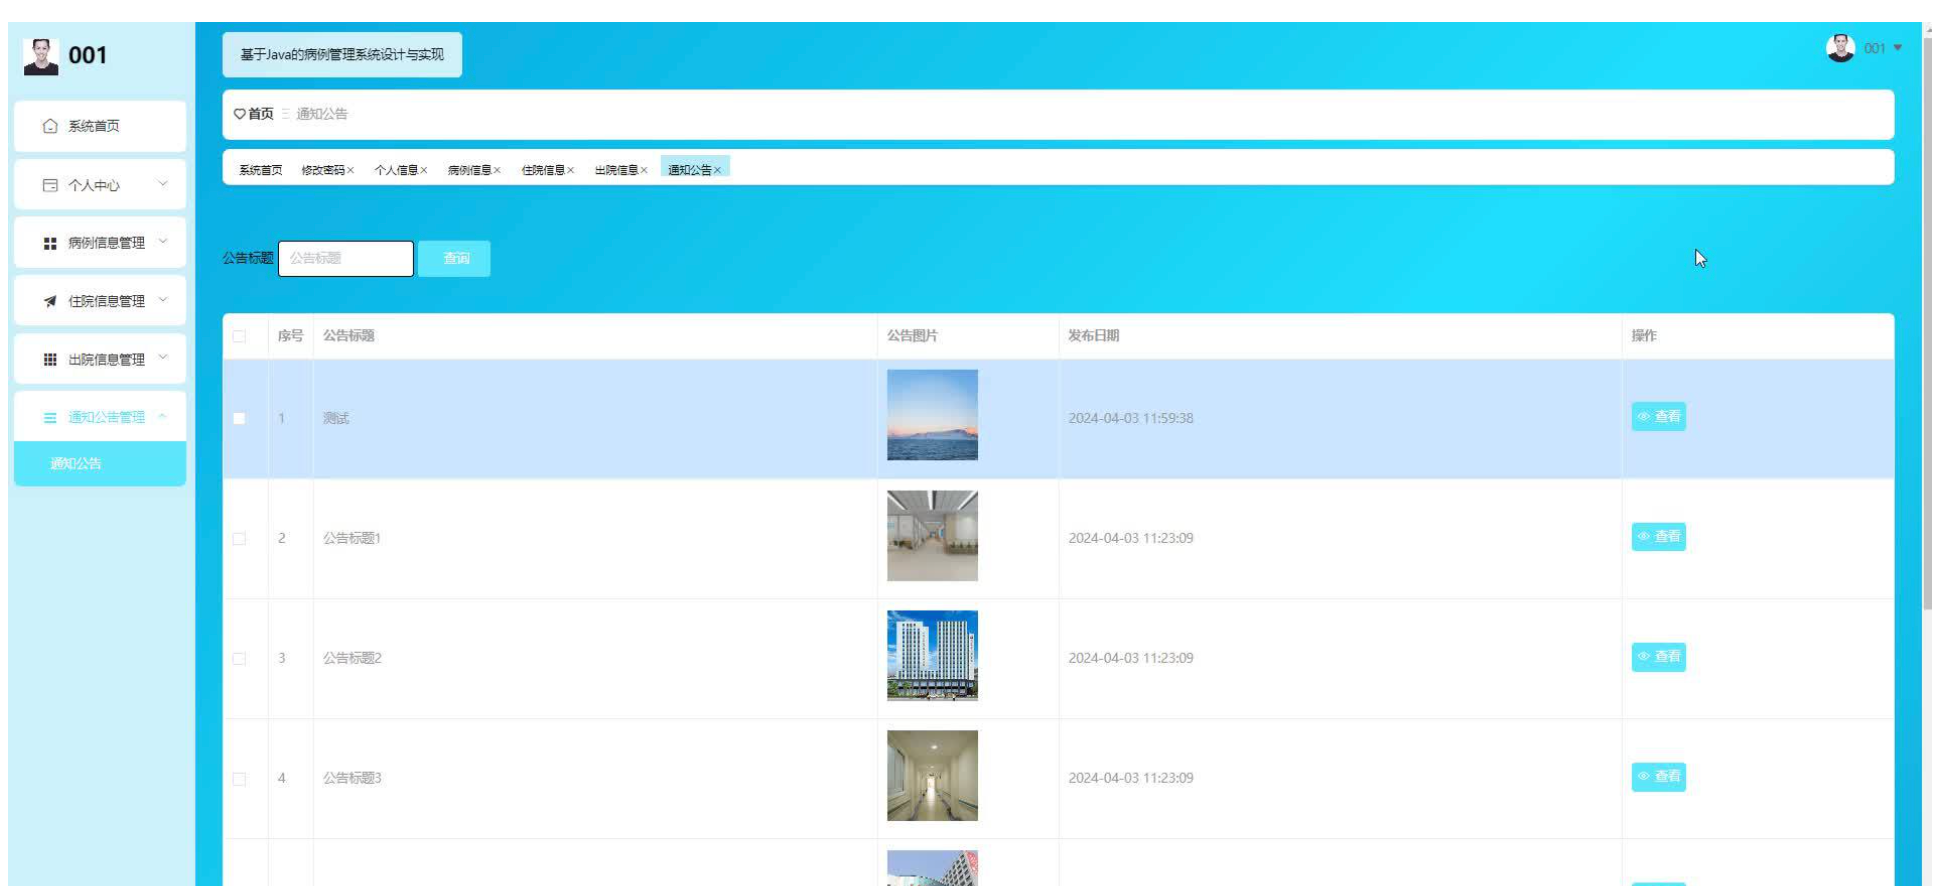Open the 001 user dropdown arrow
Viewport: 1942px width, 886px height.
[1897, 48]
